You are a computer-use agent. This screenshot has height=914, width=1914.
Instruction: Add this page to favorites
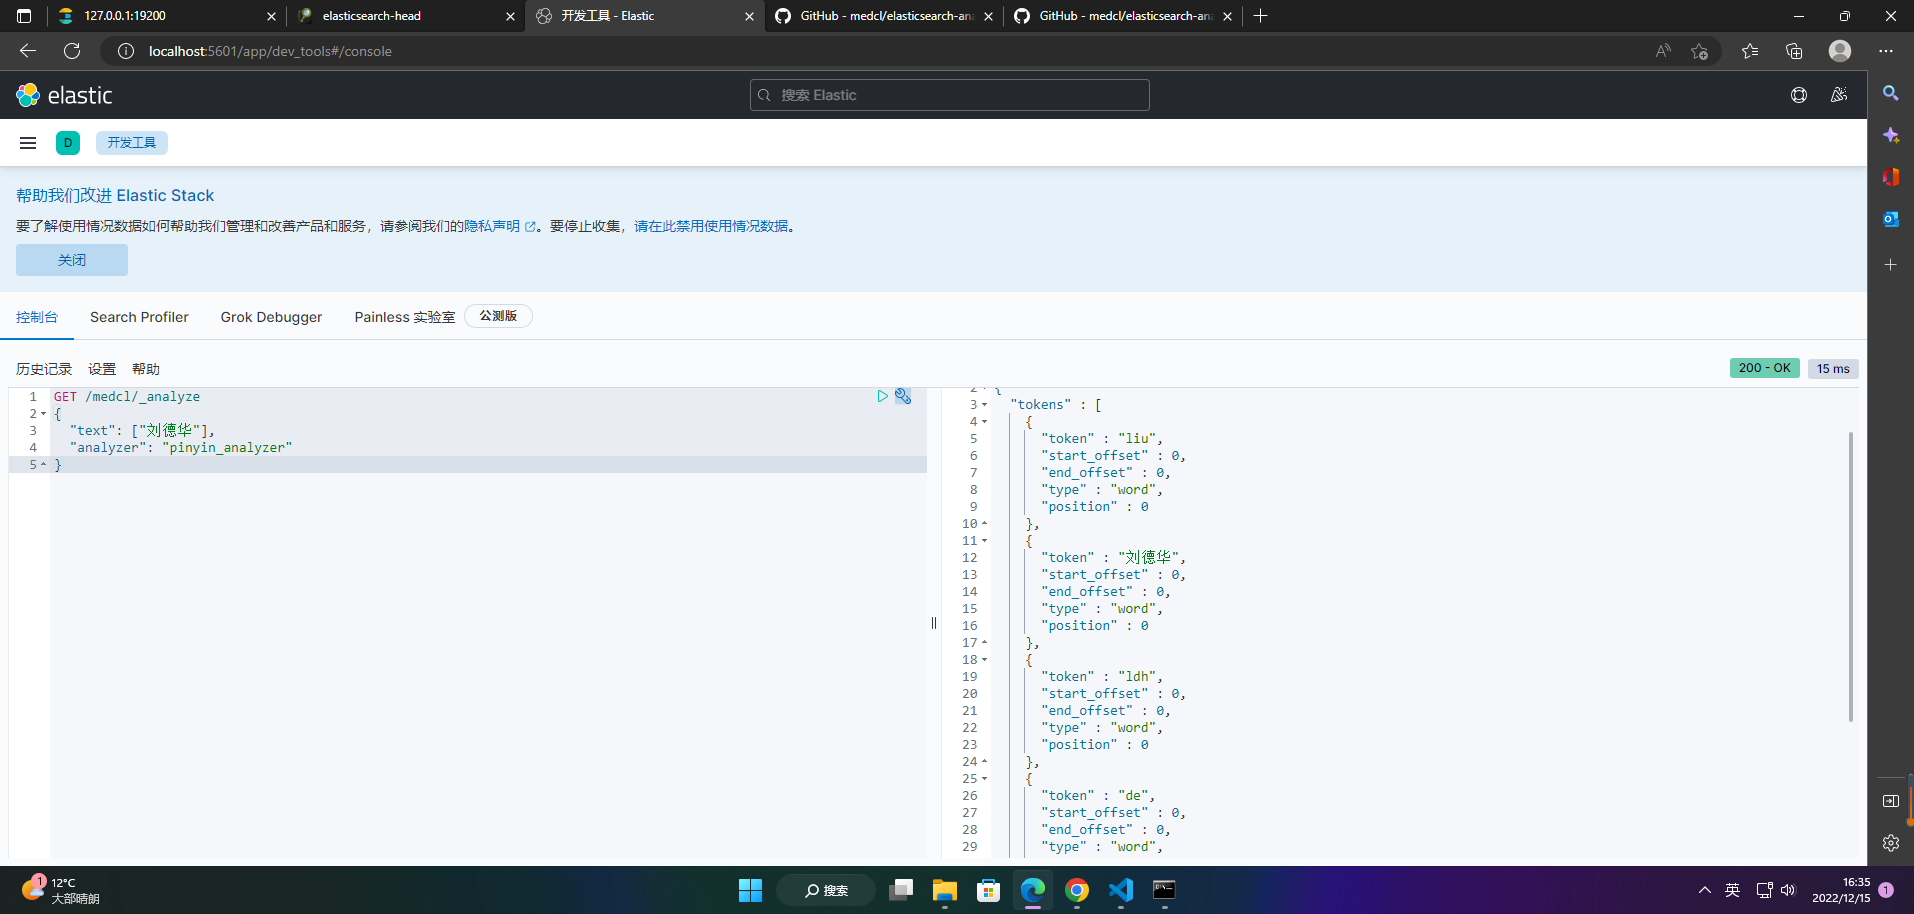click(1699, 51)
